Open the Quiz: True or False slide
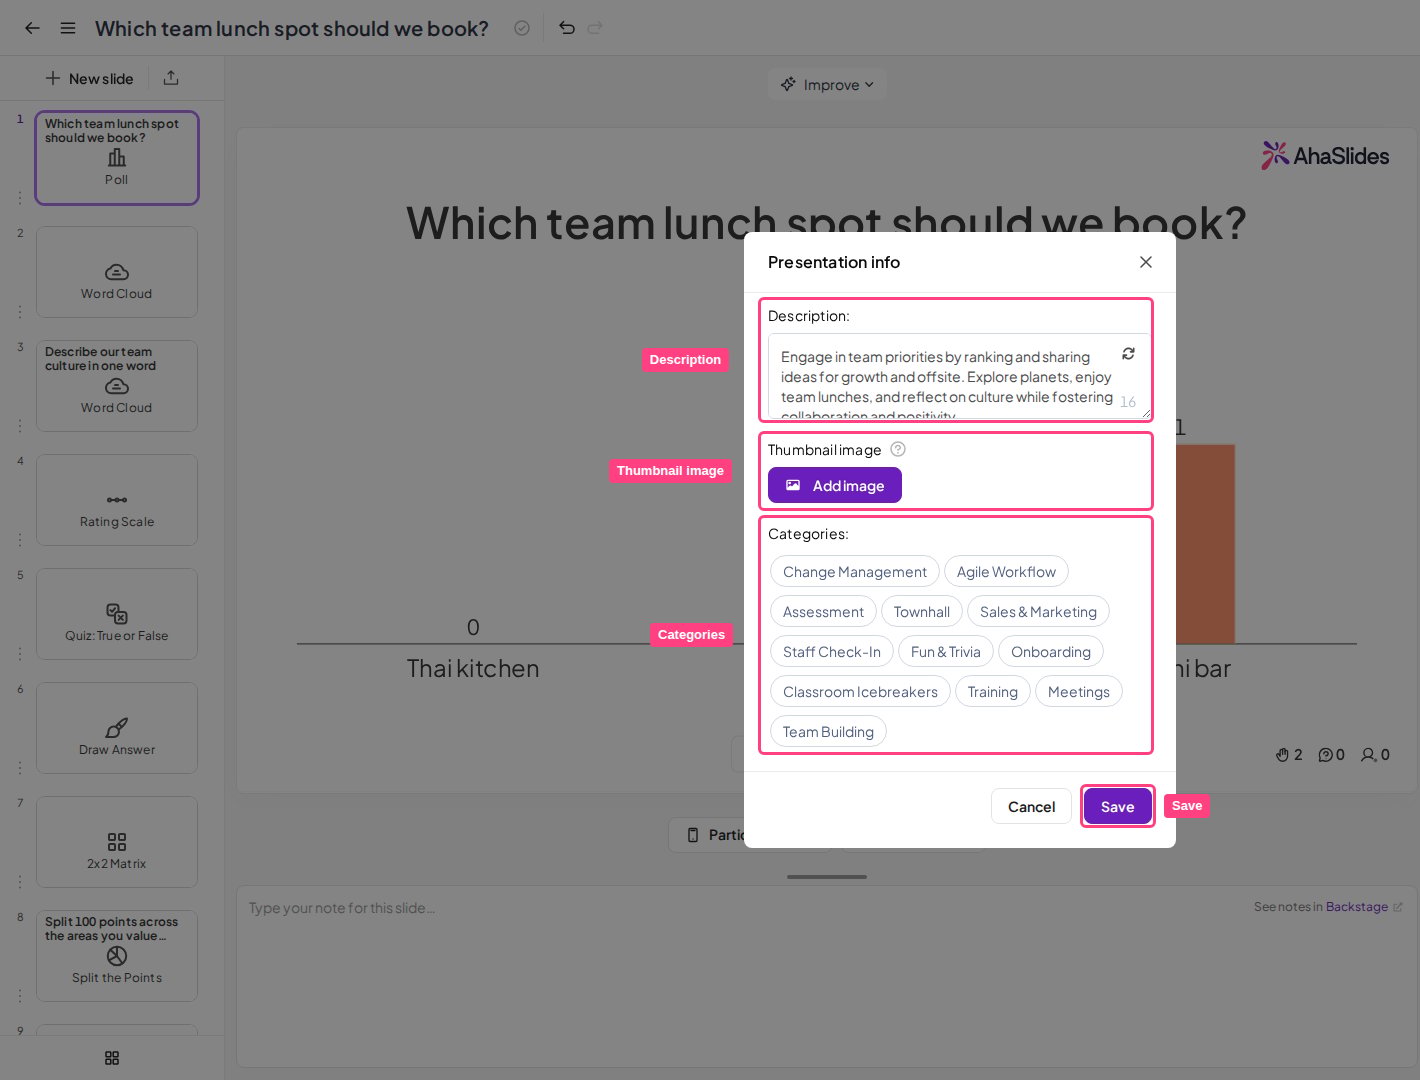The width and height of the screenshot is (1420, 1080). (x=117, y=614)
